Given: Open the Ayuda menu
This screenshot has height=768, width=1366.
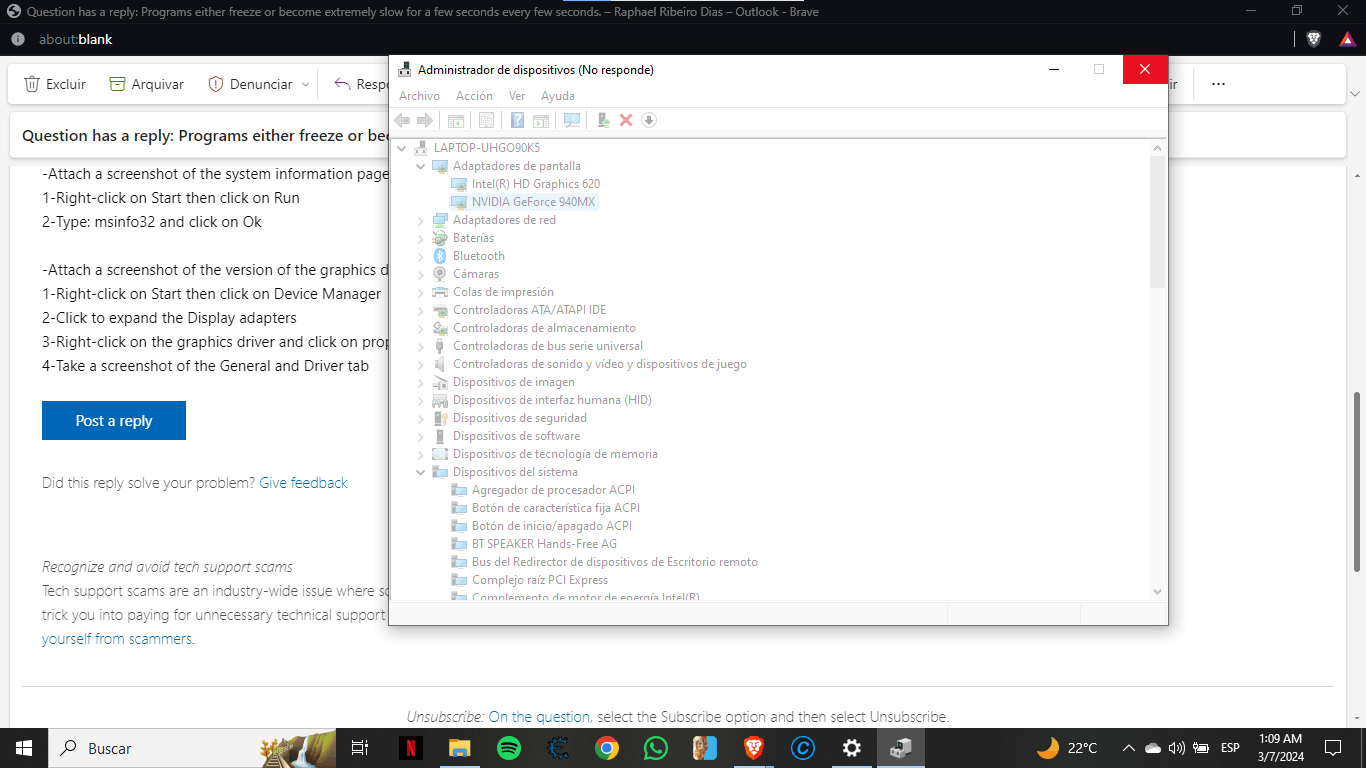Looking at the screenshot, I should click(558, 96).
